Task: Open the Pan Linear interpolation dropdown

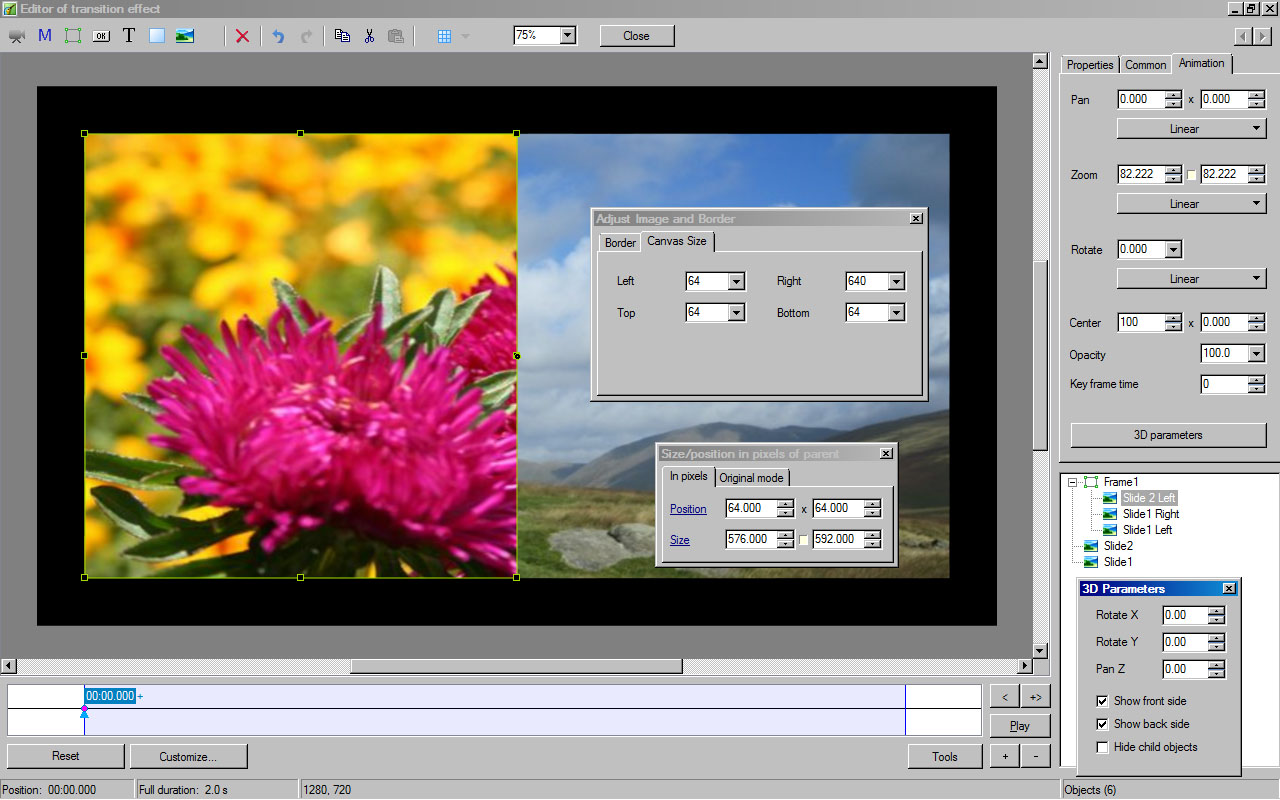Action: pyautogui.click(x=1191, y=129)
